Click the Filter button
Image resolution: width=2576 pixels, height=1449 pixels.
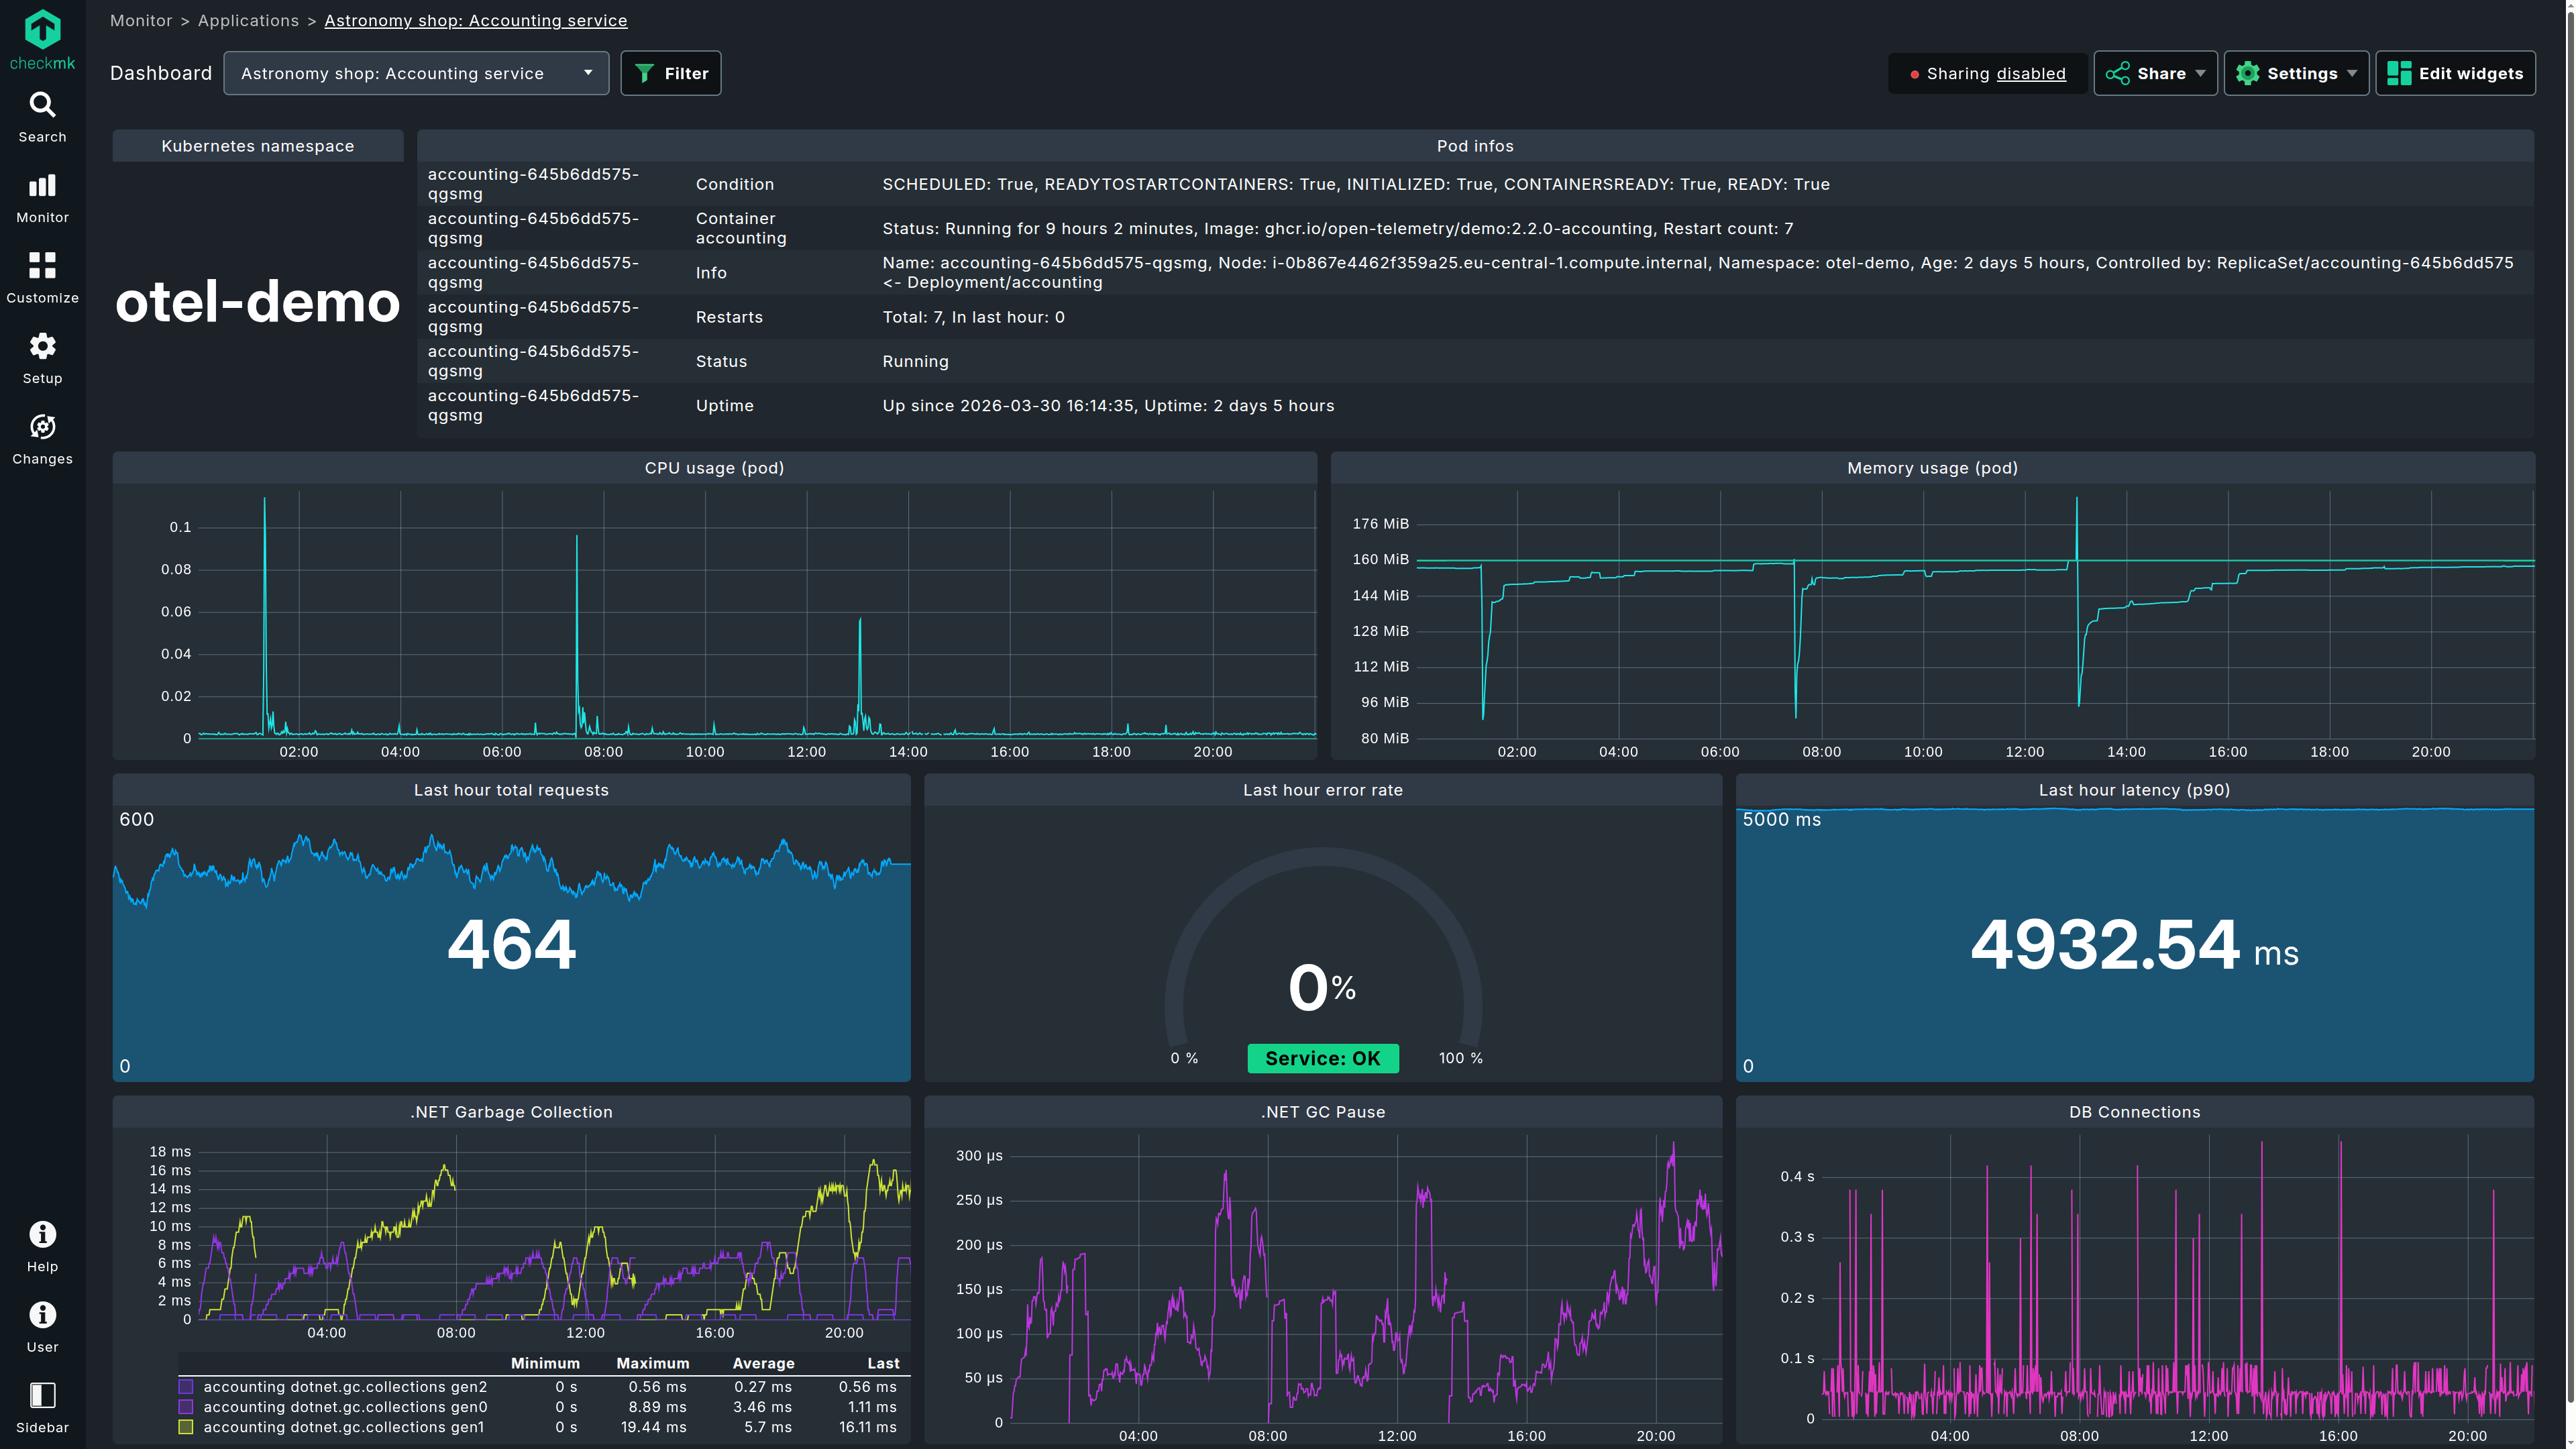pyautogui.click(x=670, y=74)
